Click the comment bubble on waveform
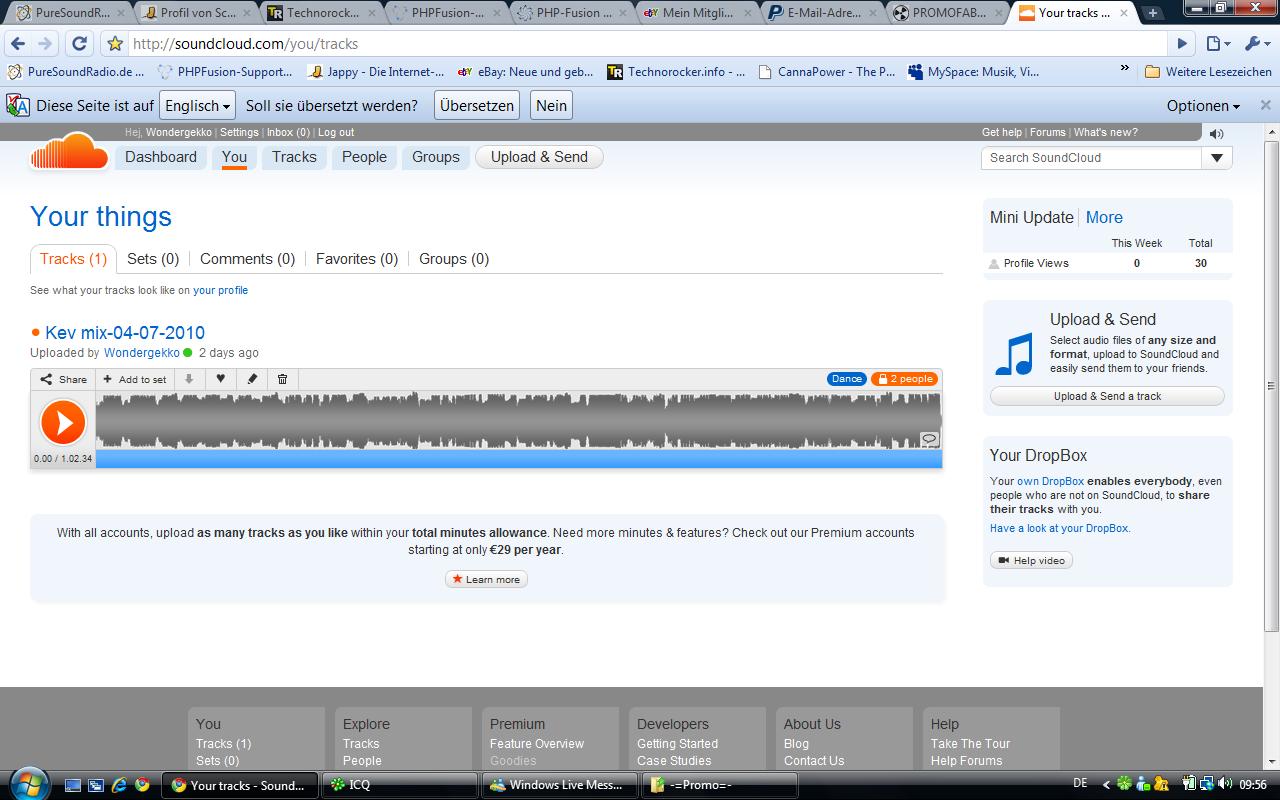The height and width of the screenshot is (800, 1280). pos(929,439)
